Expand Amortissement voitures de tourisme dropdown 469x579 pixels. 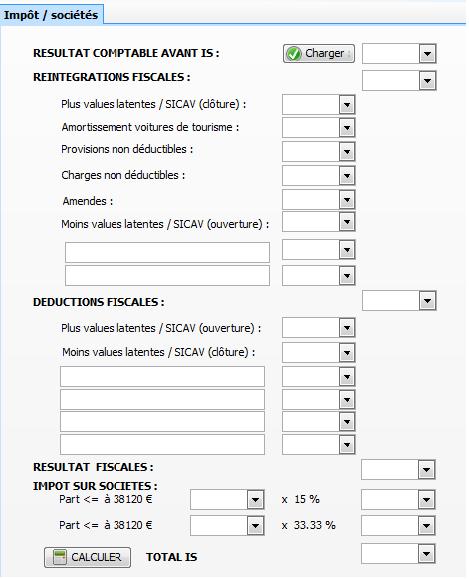pyautogui.click(x=347, y=128)
